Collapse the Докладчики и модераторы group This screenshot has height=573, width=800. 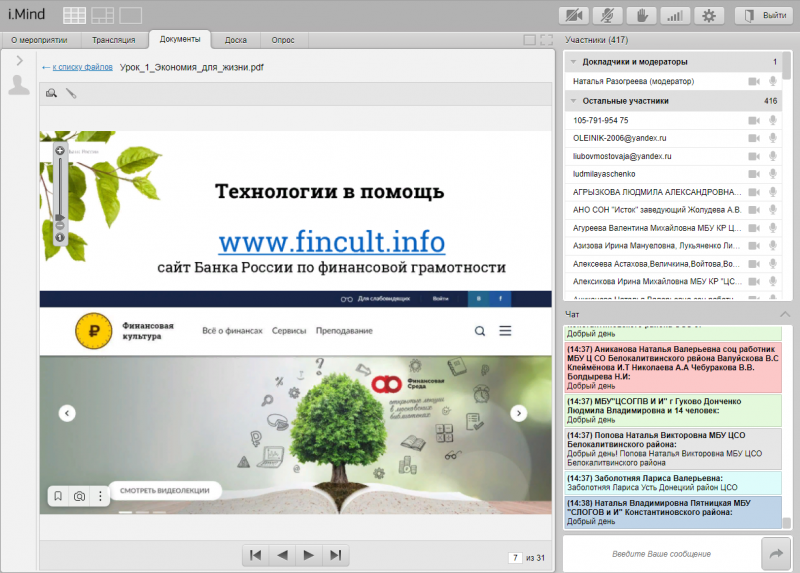click(x=573, y=62)
